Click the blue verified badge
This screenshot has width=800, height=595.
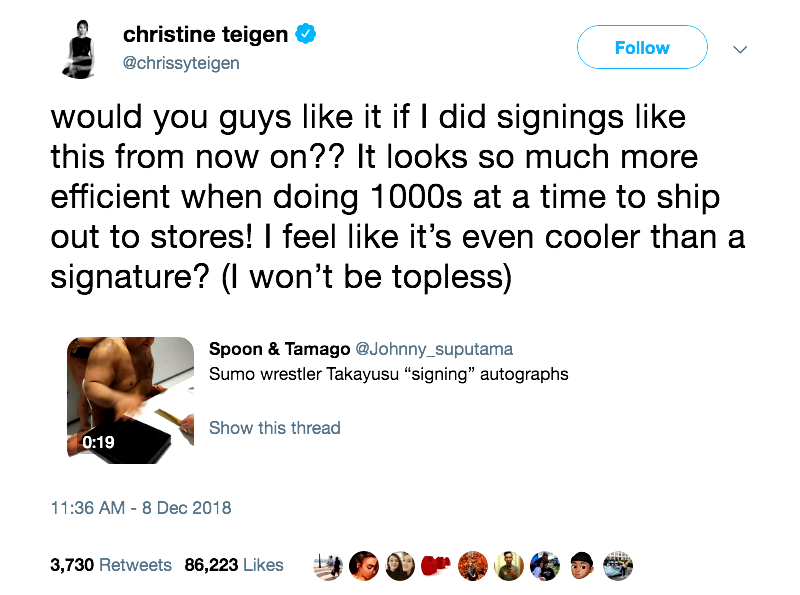(x=306, y=35)
